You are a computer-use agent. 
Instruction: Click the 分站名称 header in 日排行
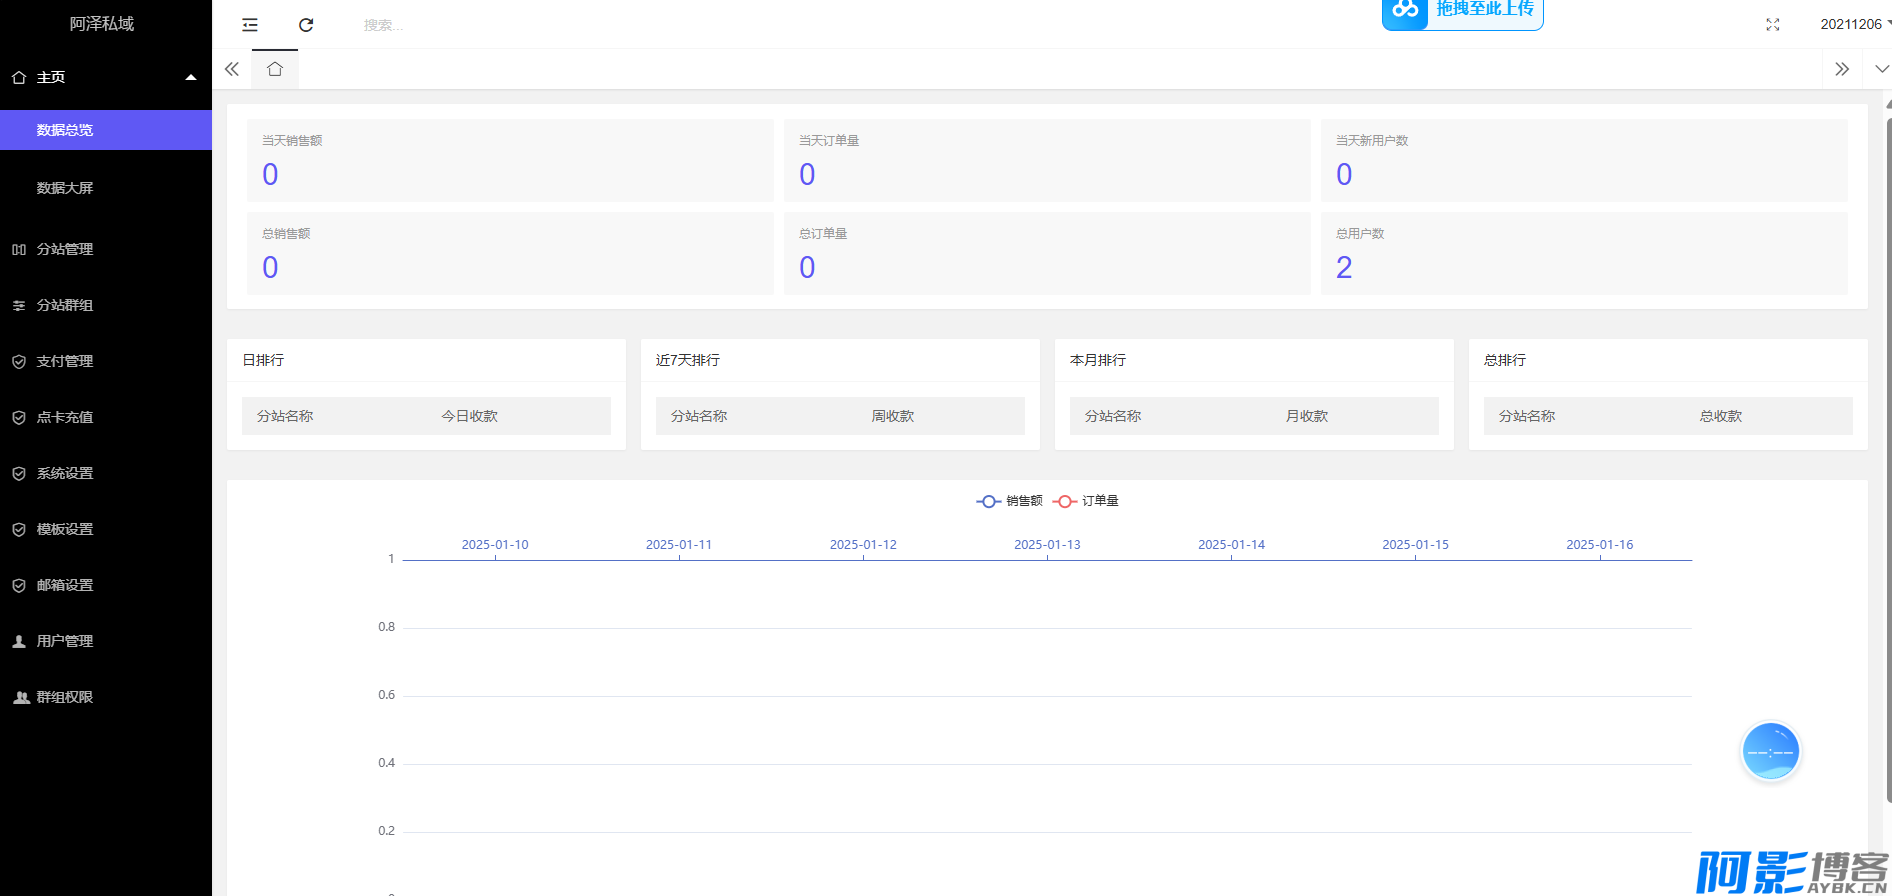coord(285,416)
